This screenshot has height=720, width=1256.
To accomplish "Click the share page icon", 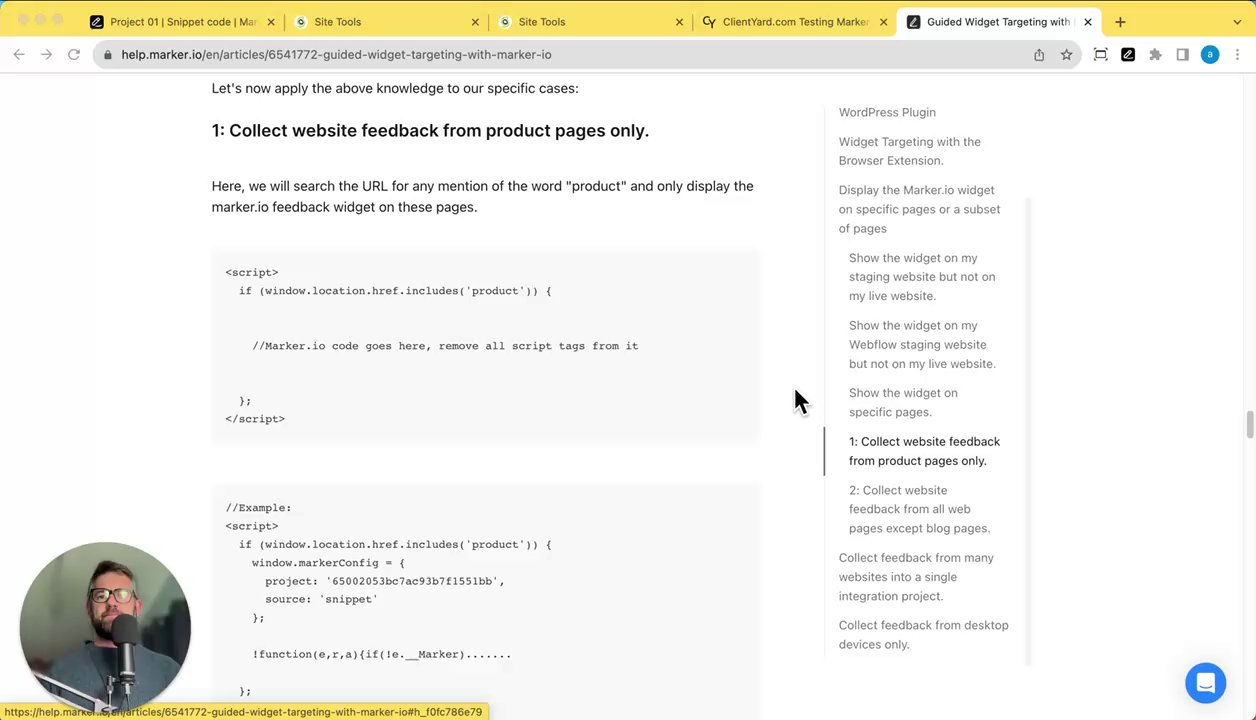I will pos(1039,55).
